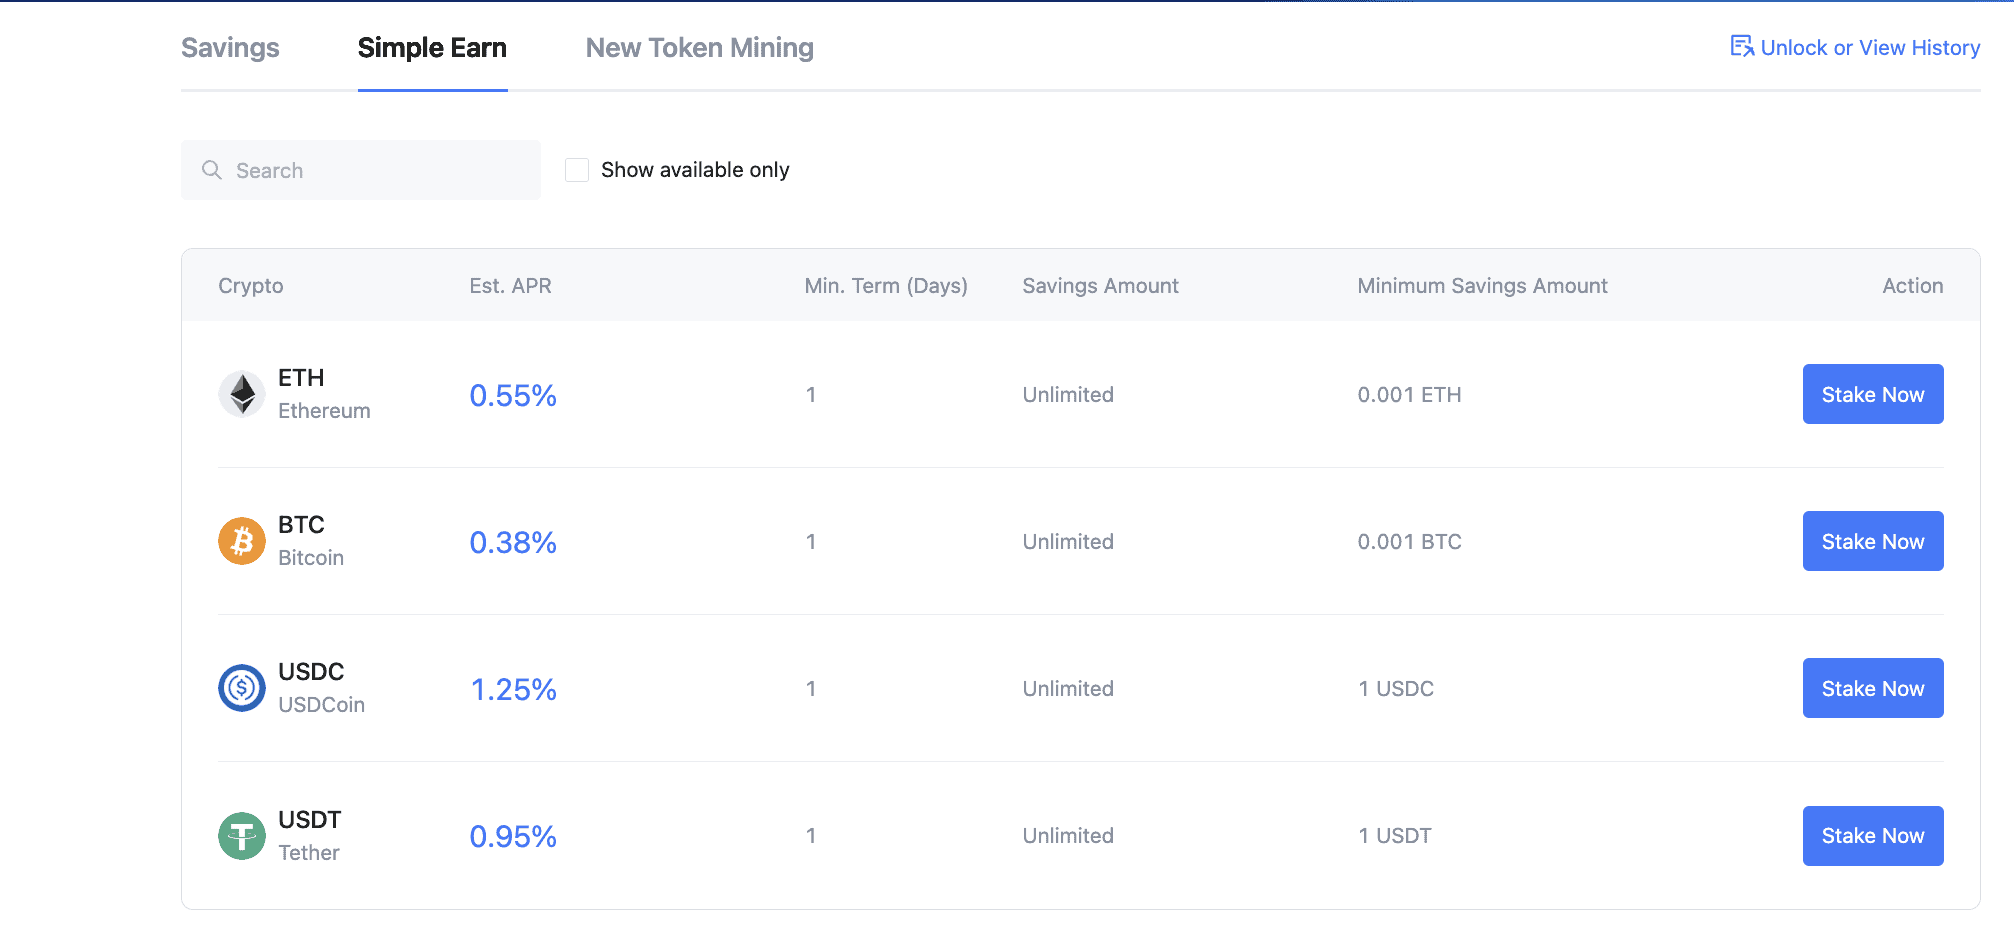The image size is (2014, 936).
Task: Click the Bitcoin coin icon
Action: pos(242,541)
